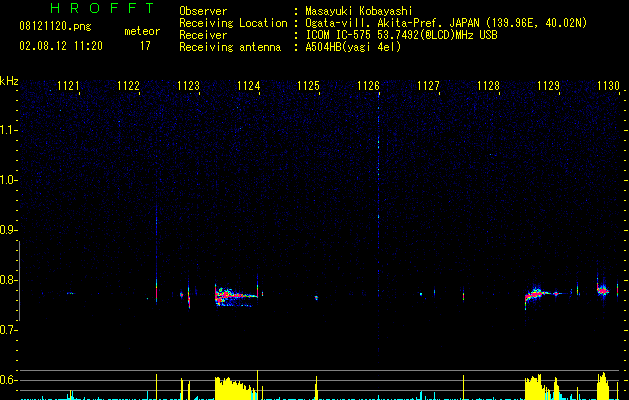The width and height of the screenshot is (629, 400).
Task: Click receiver text ICOM IC-575 53.7492 MHz USB
Action: coord(401,35)
